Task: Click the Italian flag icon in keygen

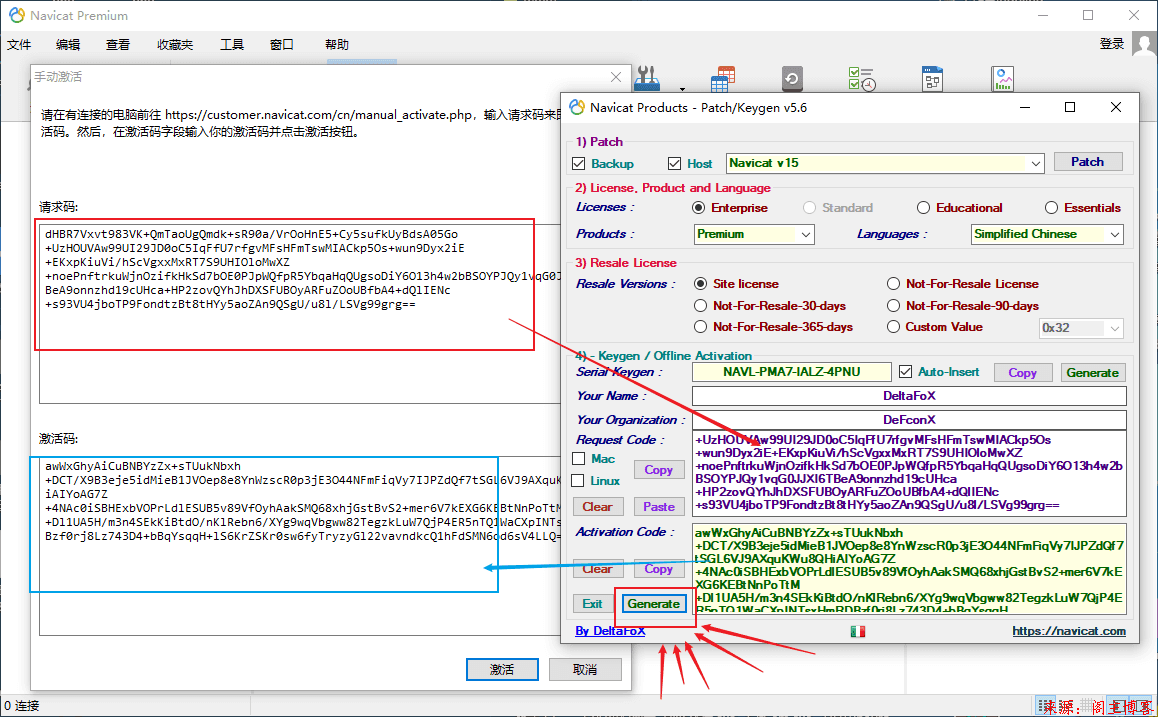Action: 857,631
